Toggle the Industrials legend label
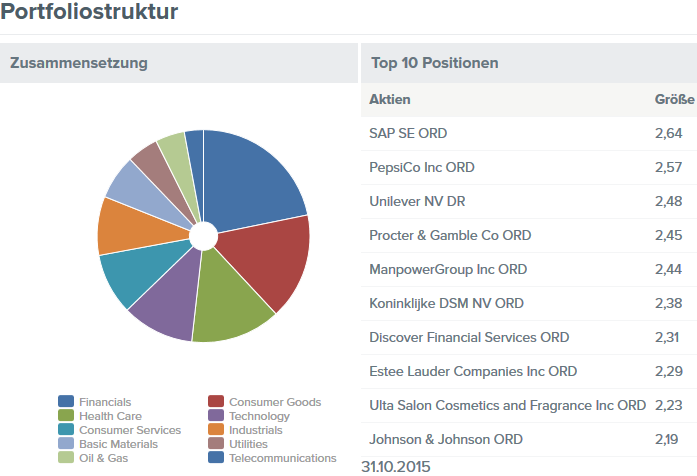 [255, 430]
